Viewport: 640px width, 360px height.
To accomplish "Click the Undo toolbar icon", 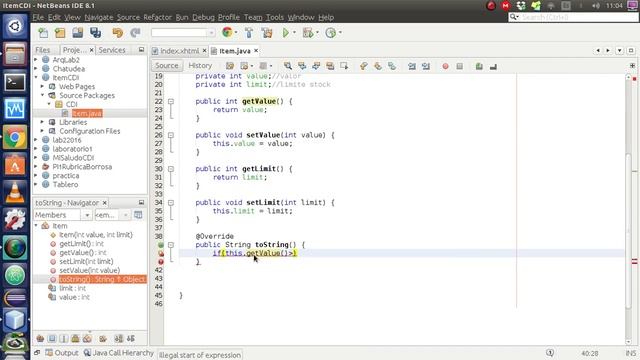I will (x=118, y=33).
